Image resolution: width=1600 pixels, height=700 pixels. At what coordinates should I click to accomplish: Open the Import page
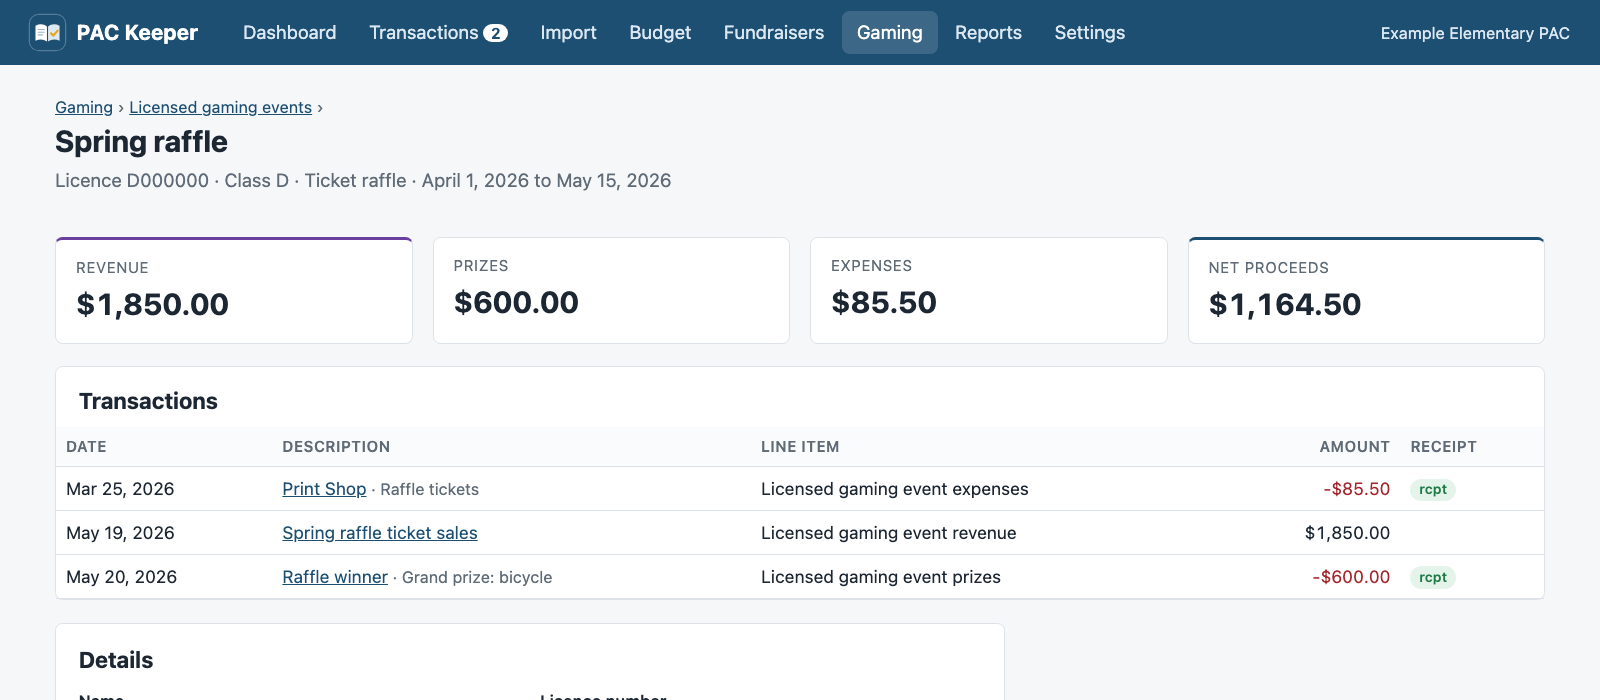569,33
